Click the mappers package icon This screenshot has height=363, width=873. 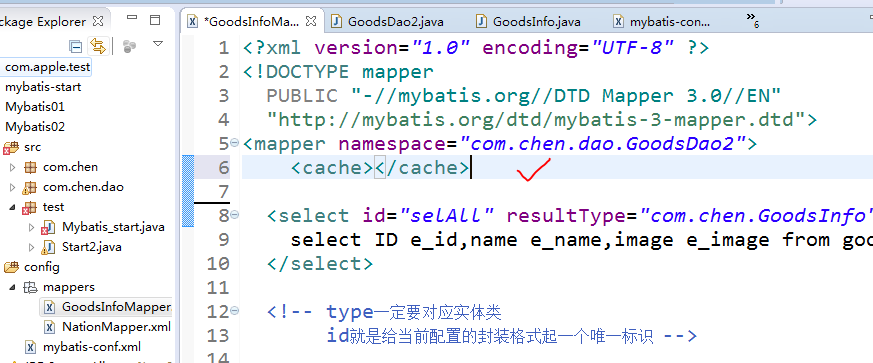coord(30,288)
